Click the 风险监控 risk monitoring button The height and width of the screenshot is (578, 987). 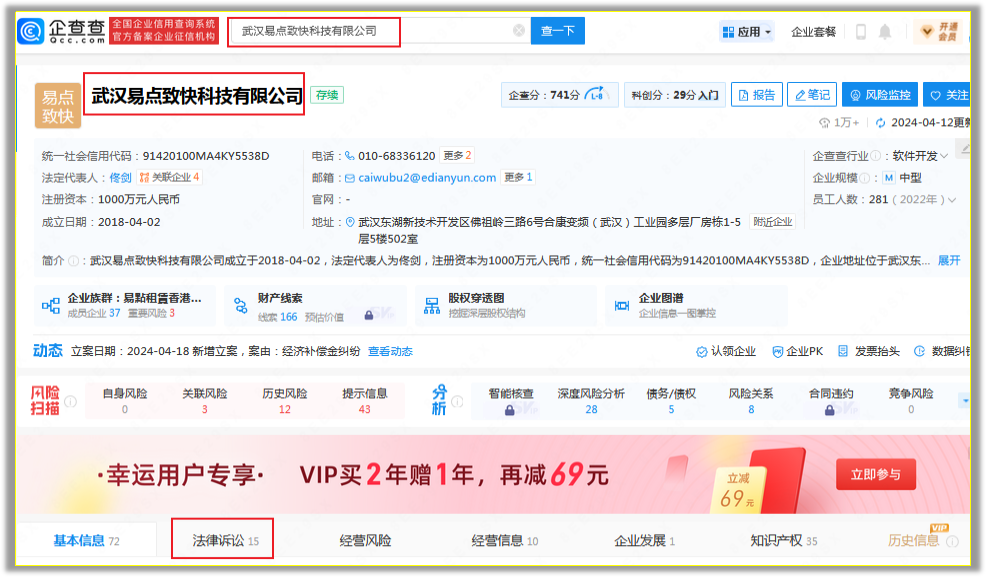(880, 95)
